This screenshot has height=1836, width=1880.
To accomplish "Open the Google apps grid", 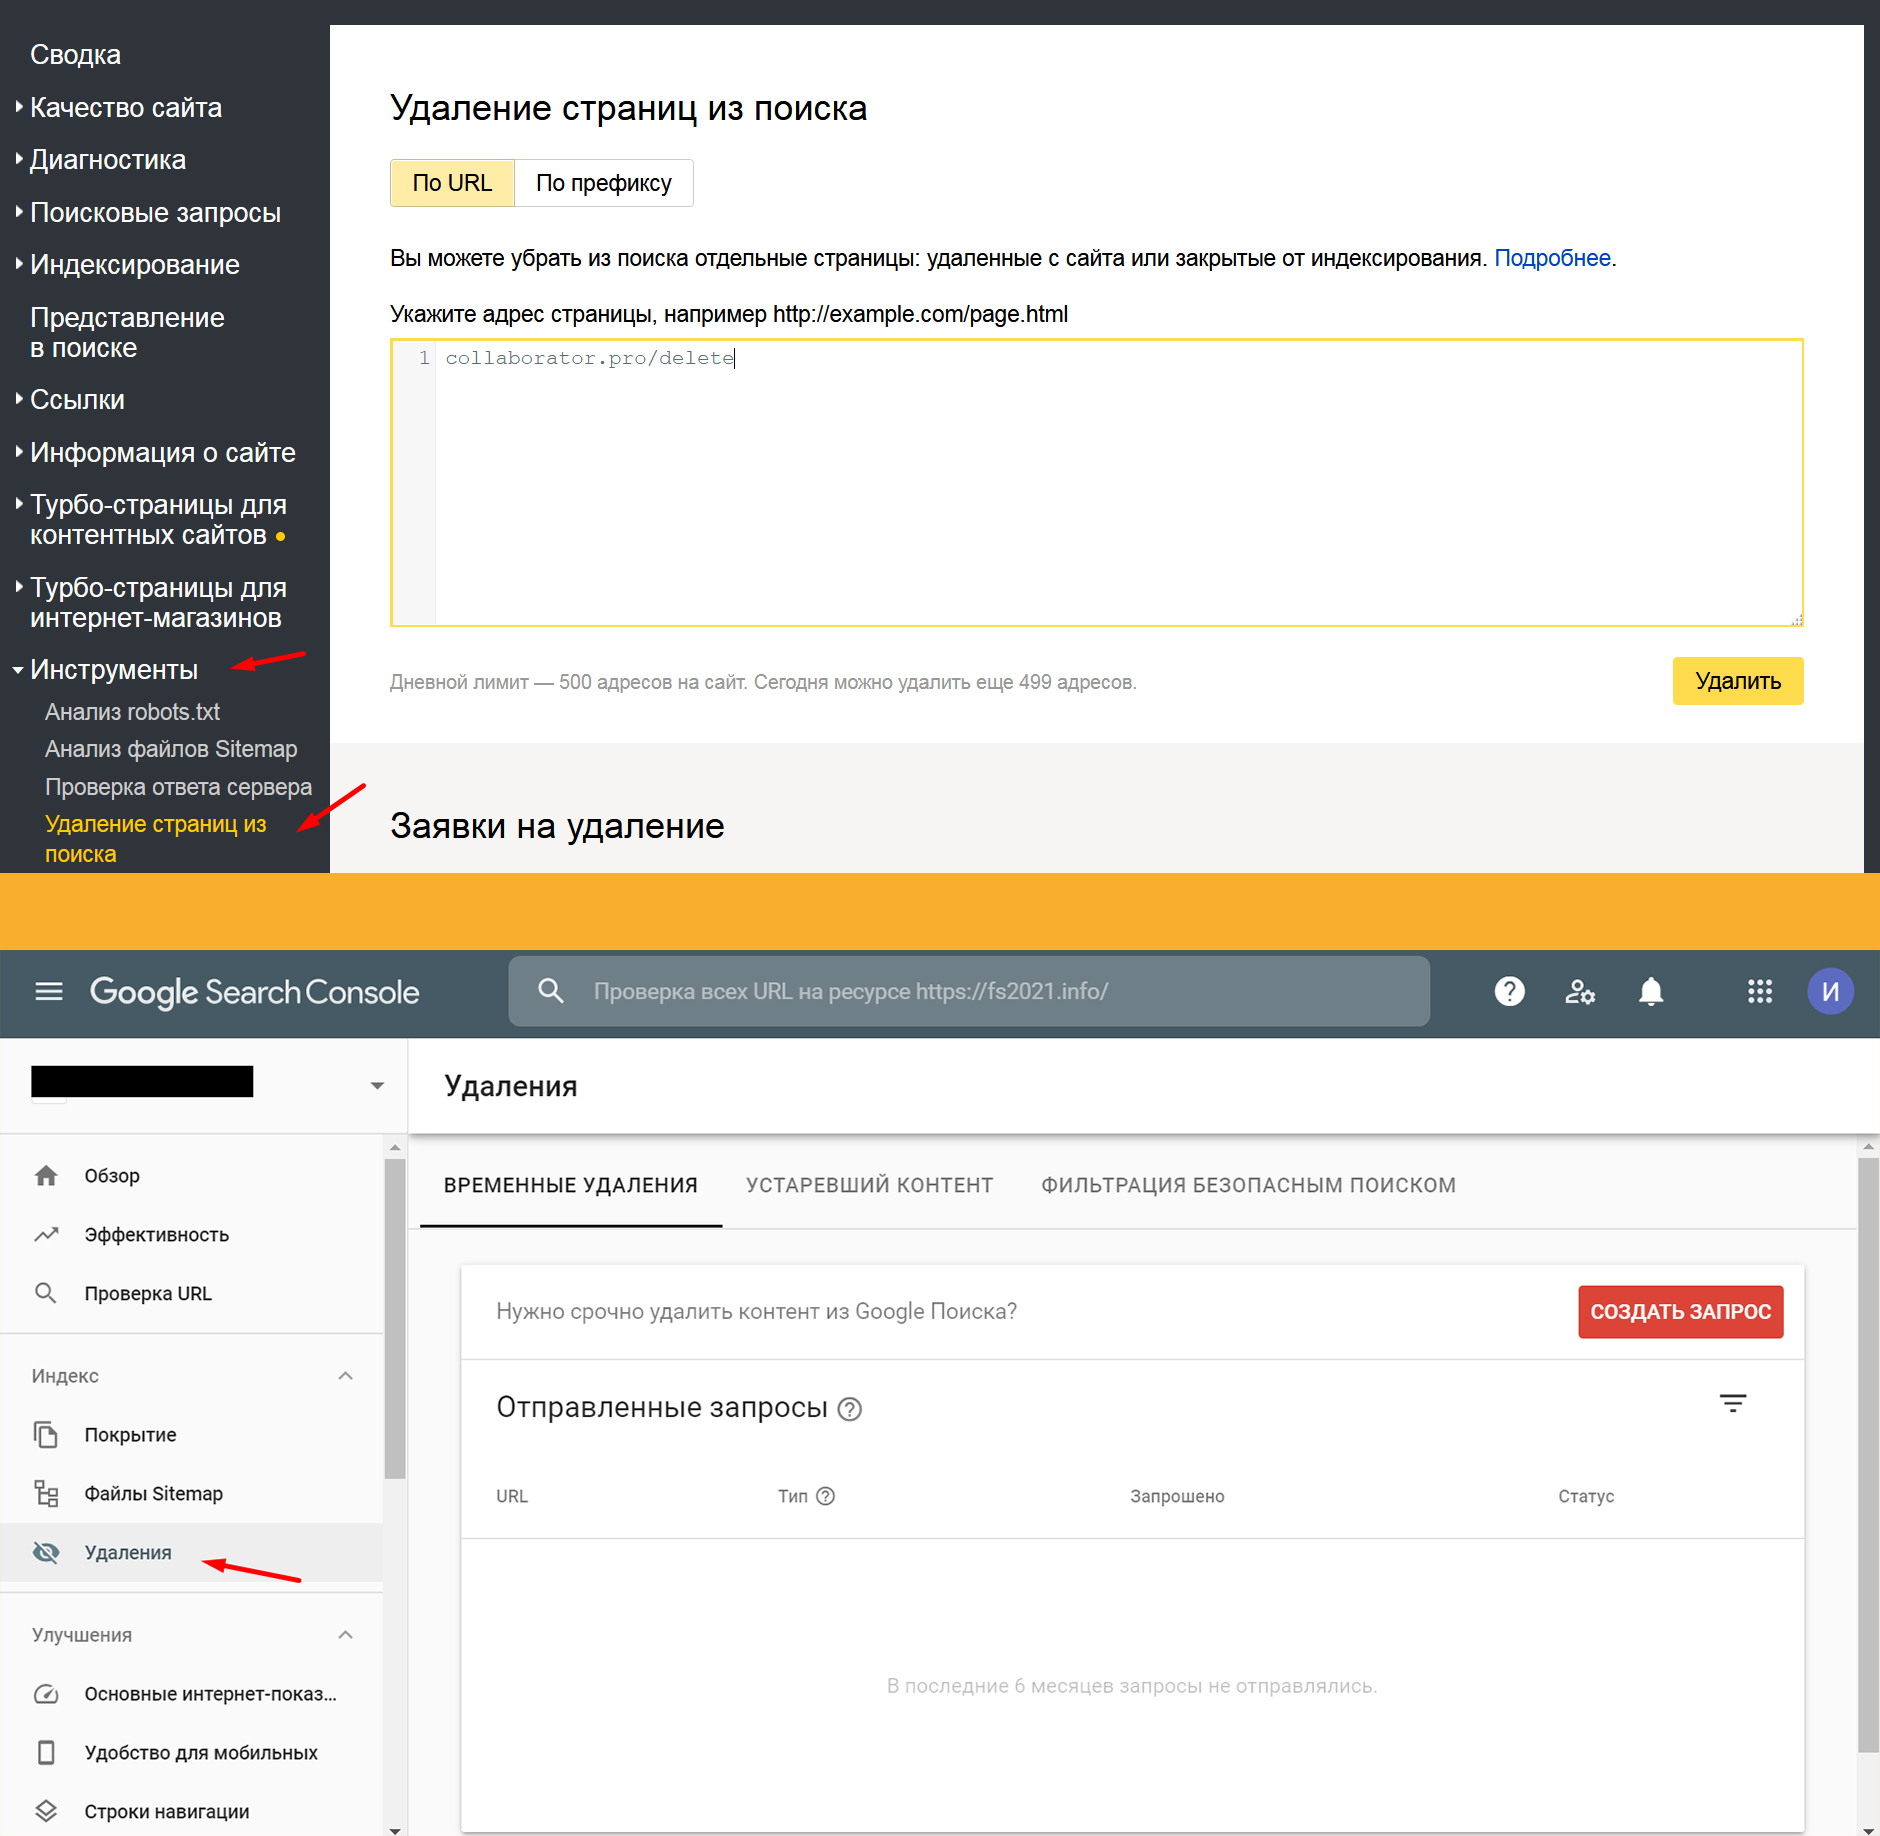I will (x=1759, y=991).
